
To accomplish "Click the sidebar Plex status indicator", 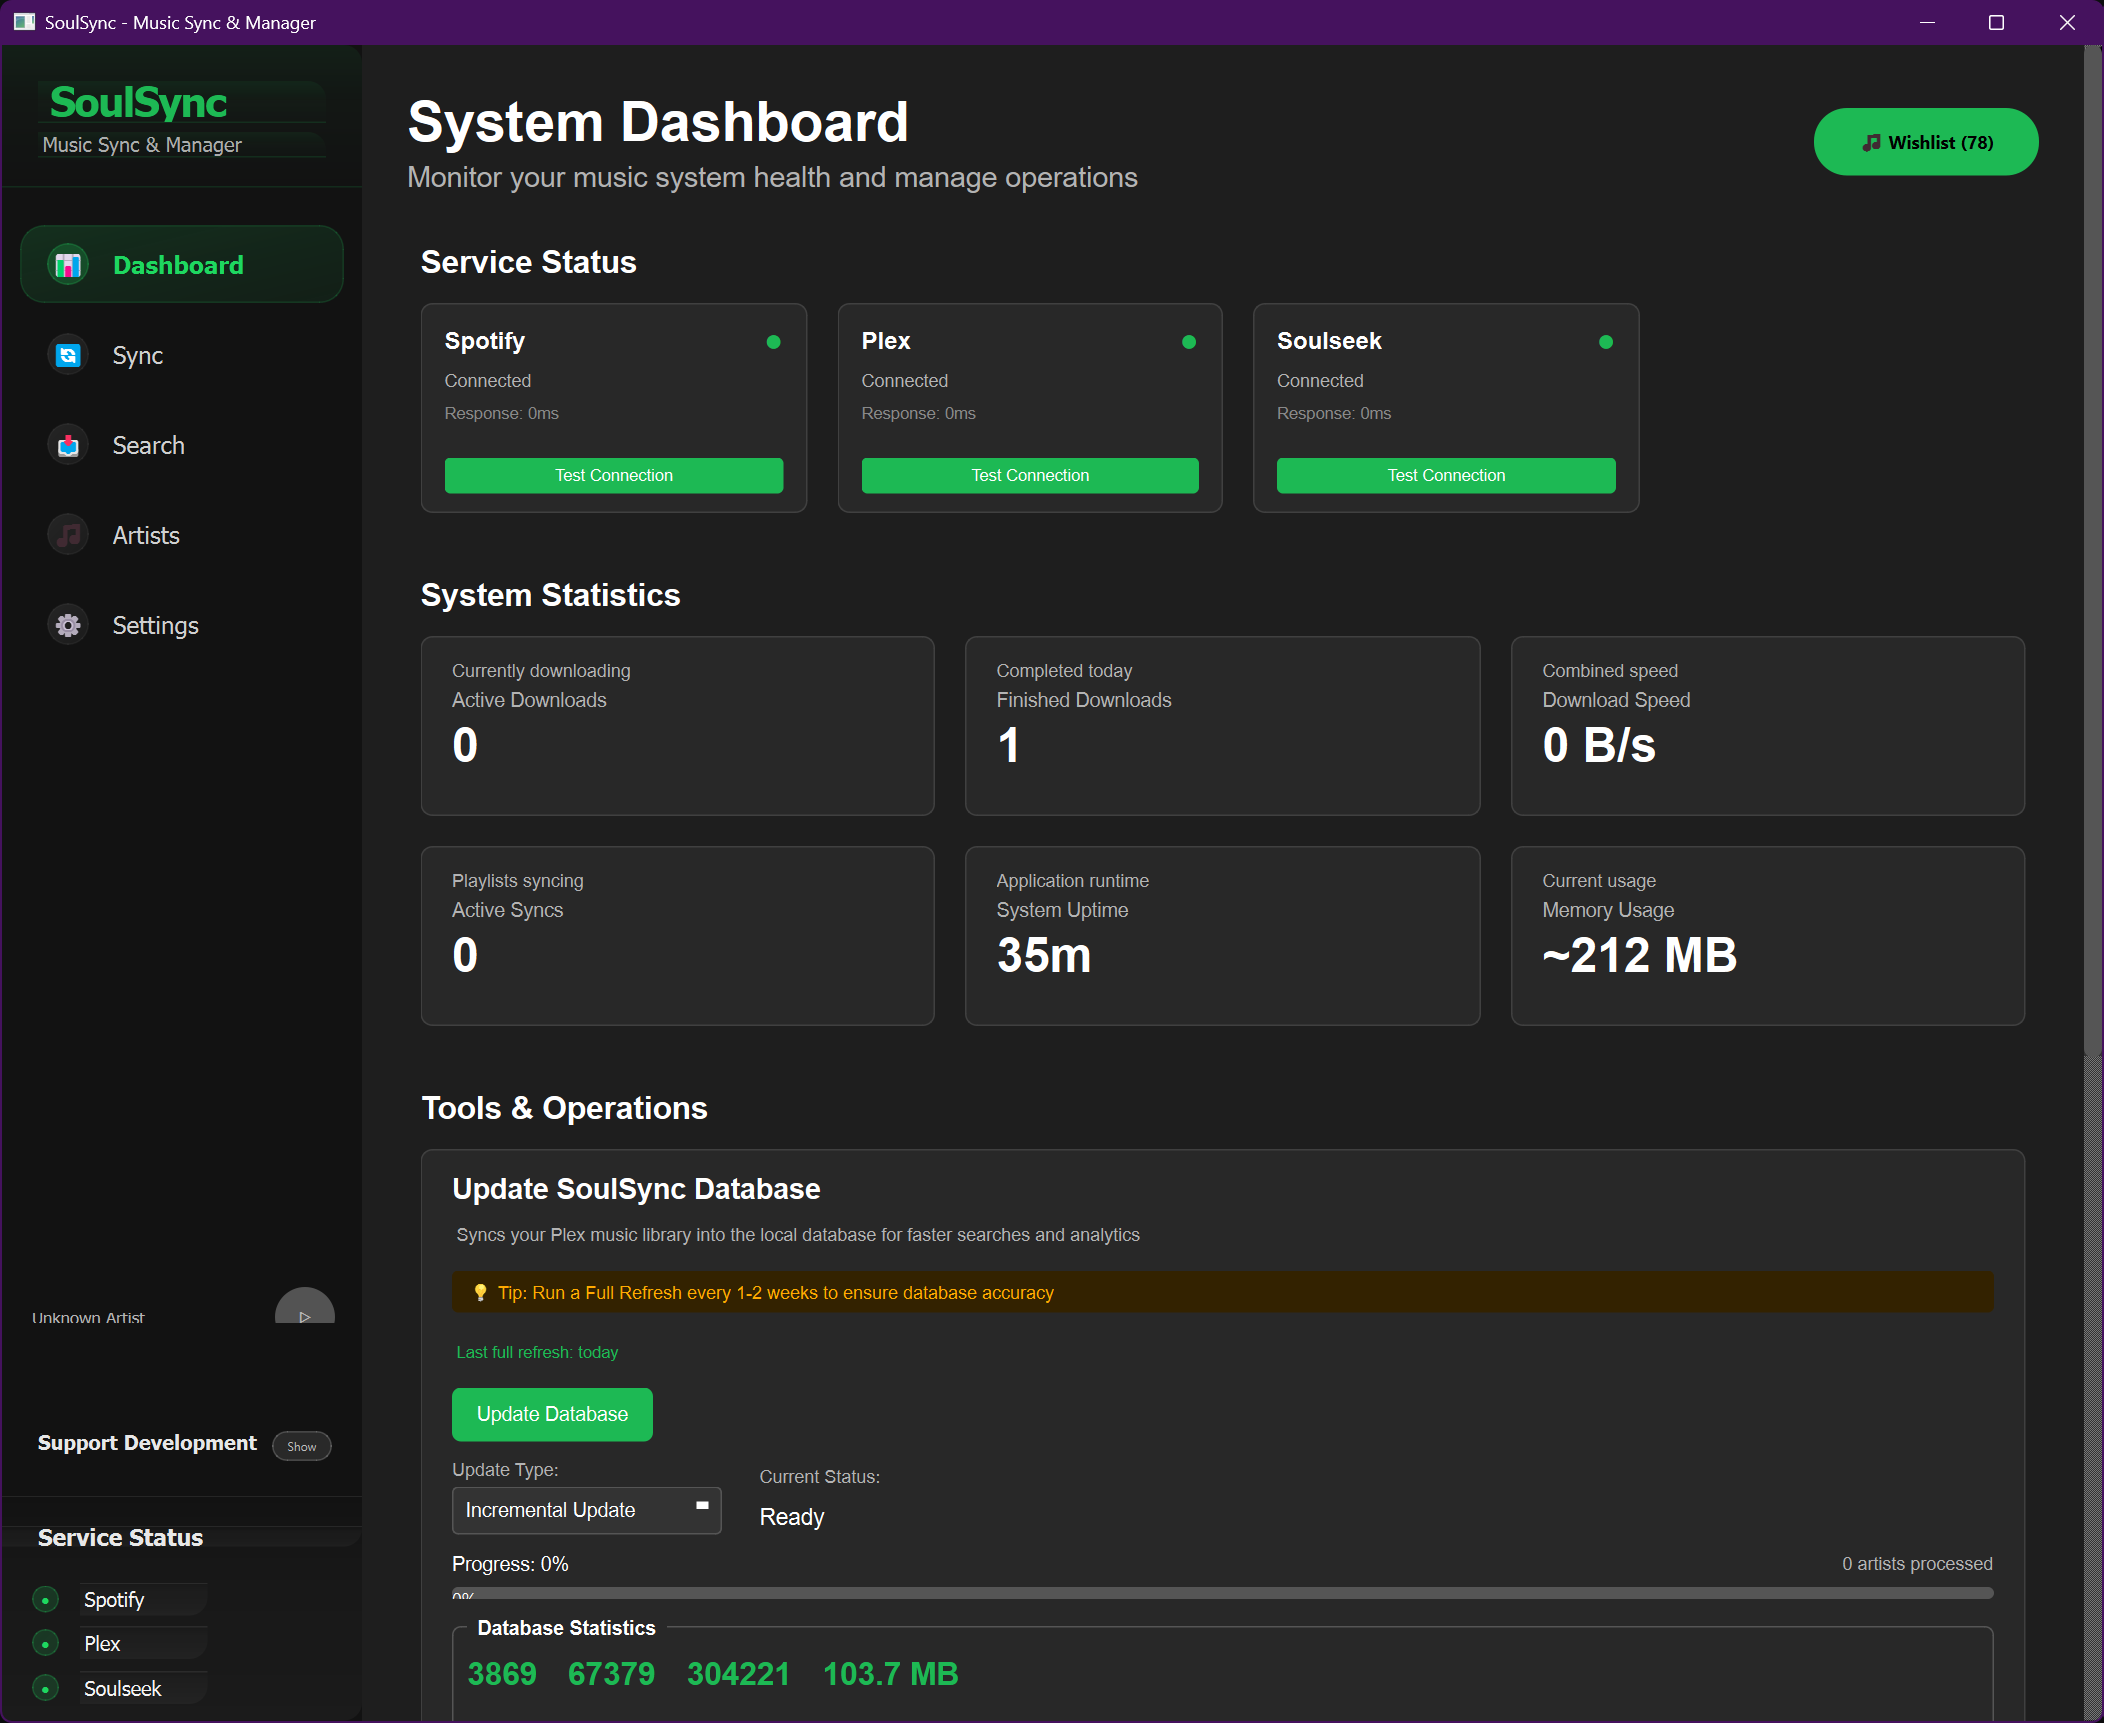I will coord(45,1644).
